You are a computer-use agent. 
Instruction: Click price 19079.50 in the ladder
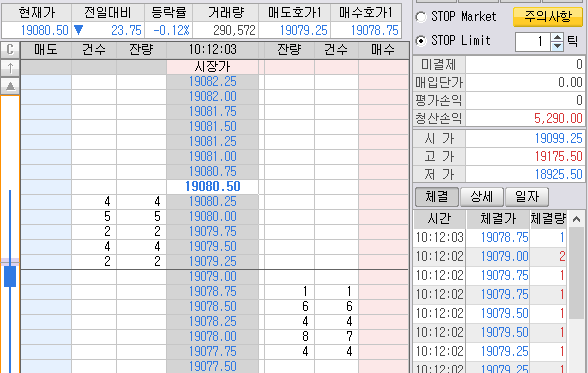[213, 247]
